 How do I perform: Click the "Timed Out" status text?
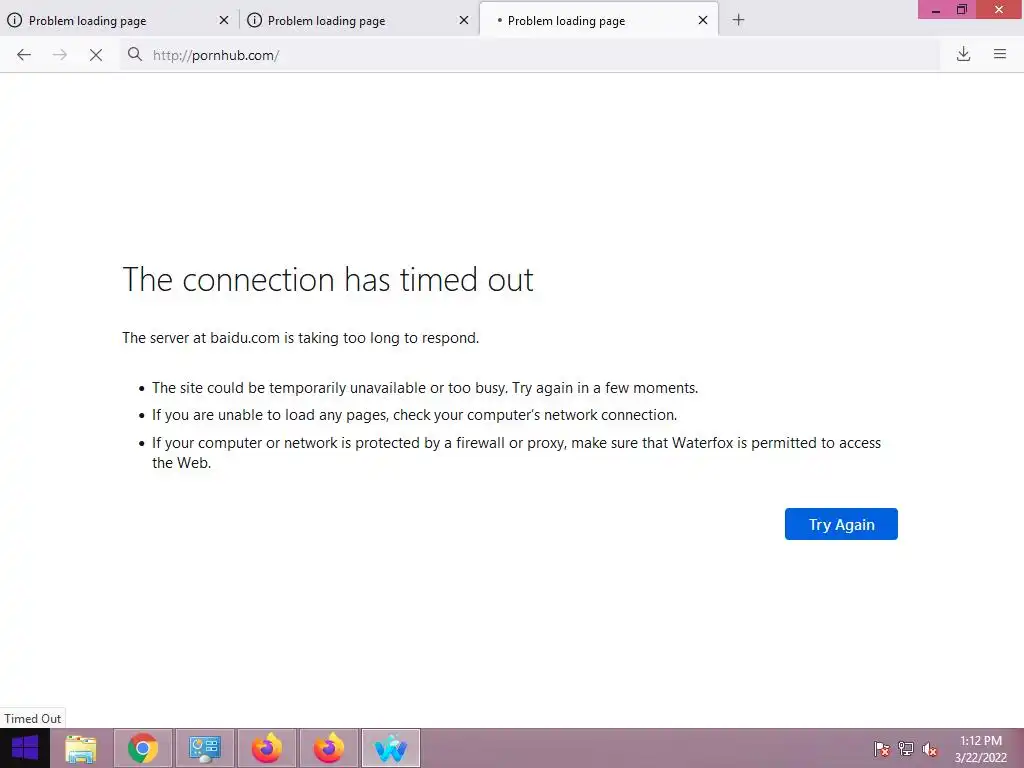click(x=33, y=718)
